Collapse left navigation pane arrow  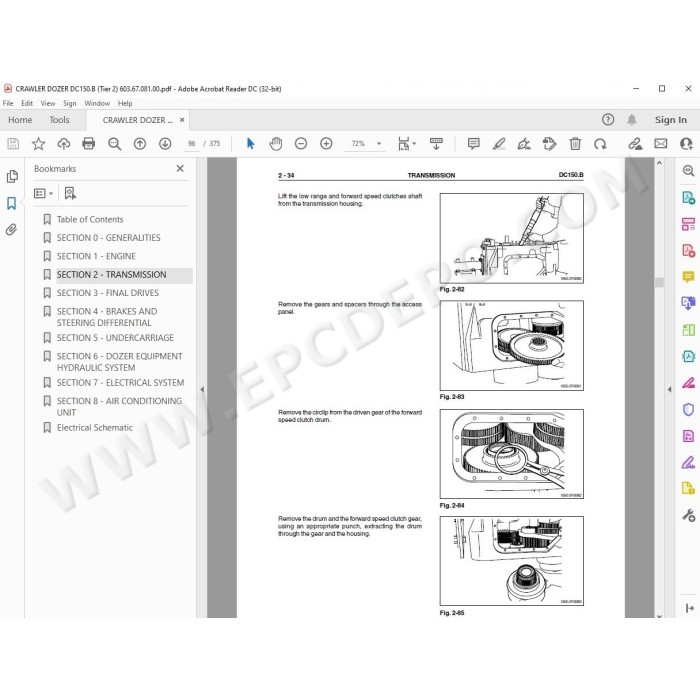click(202, 389)
